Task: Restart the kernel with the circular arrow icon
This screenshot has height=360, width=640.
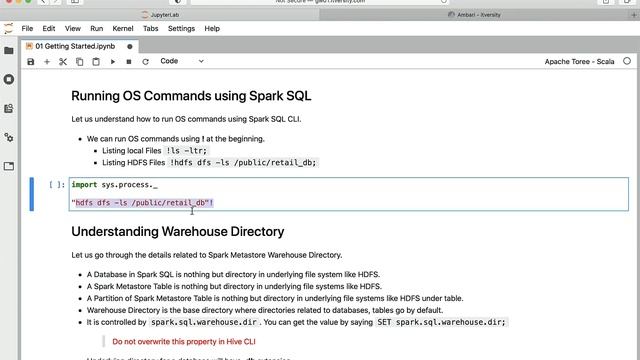Action: pyautogui.click(x=145, y=62)
